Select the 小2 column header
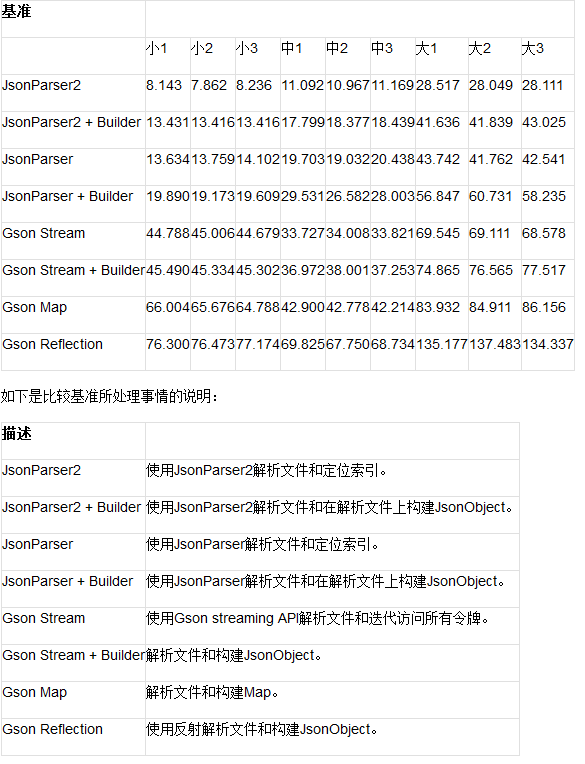Image resolution: width=585 pixels, height=764 pixels. [202, 48]
